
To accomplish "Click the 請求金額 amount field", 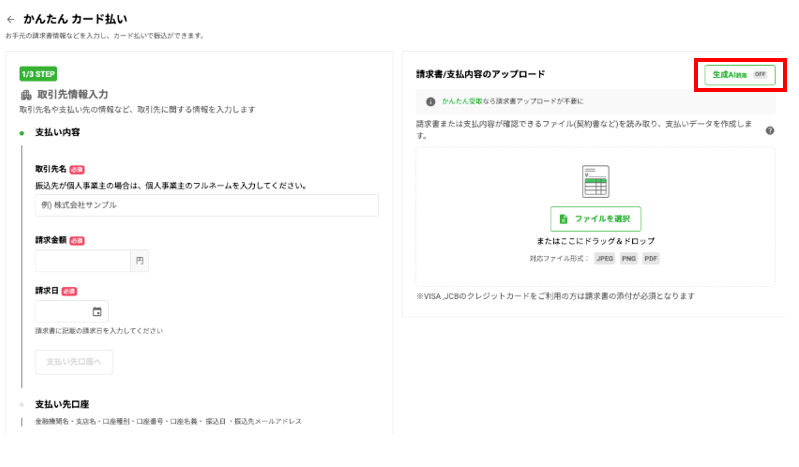I will coord(83,261).
